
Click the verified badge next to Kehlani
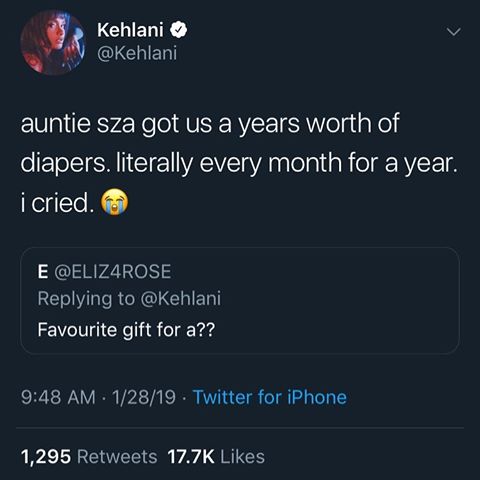tap(179, 30)
